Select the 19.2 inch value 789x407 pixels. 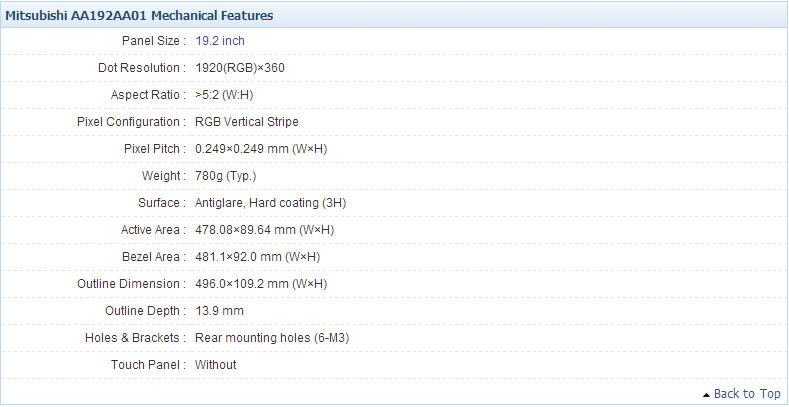220,41
